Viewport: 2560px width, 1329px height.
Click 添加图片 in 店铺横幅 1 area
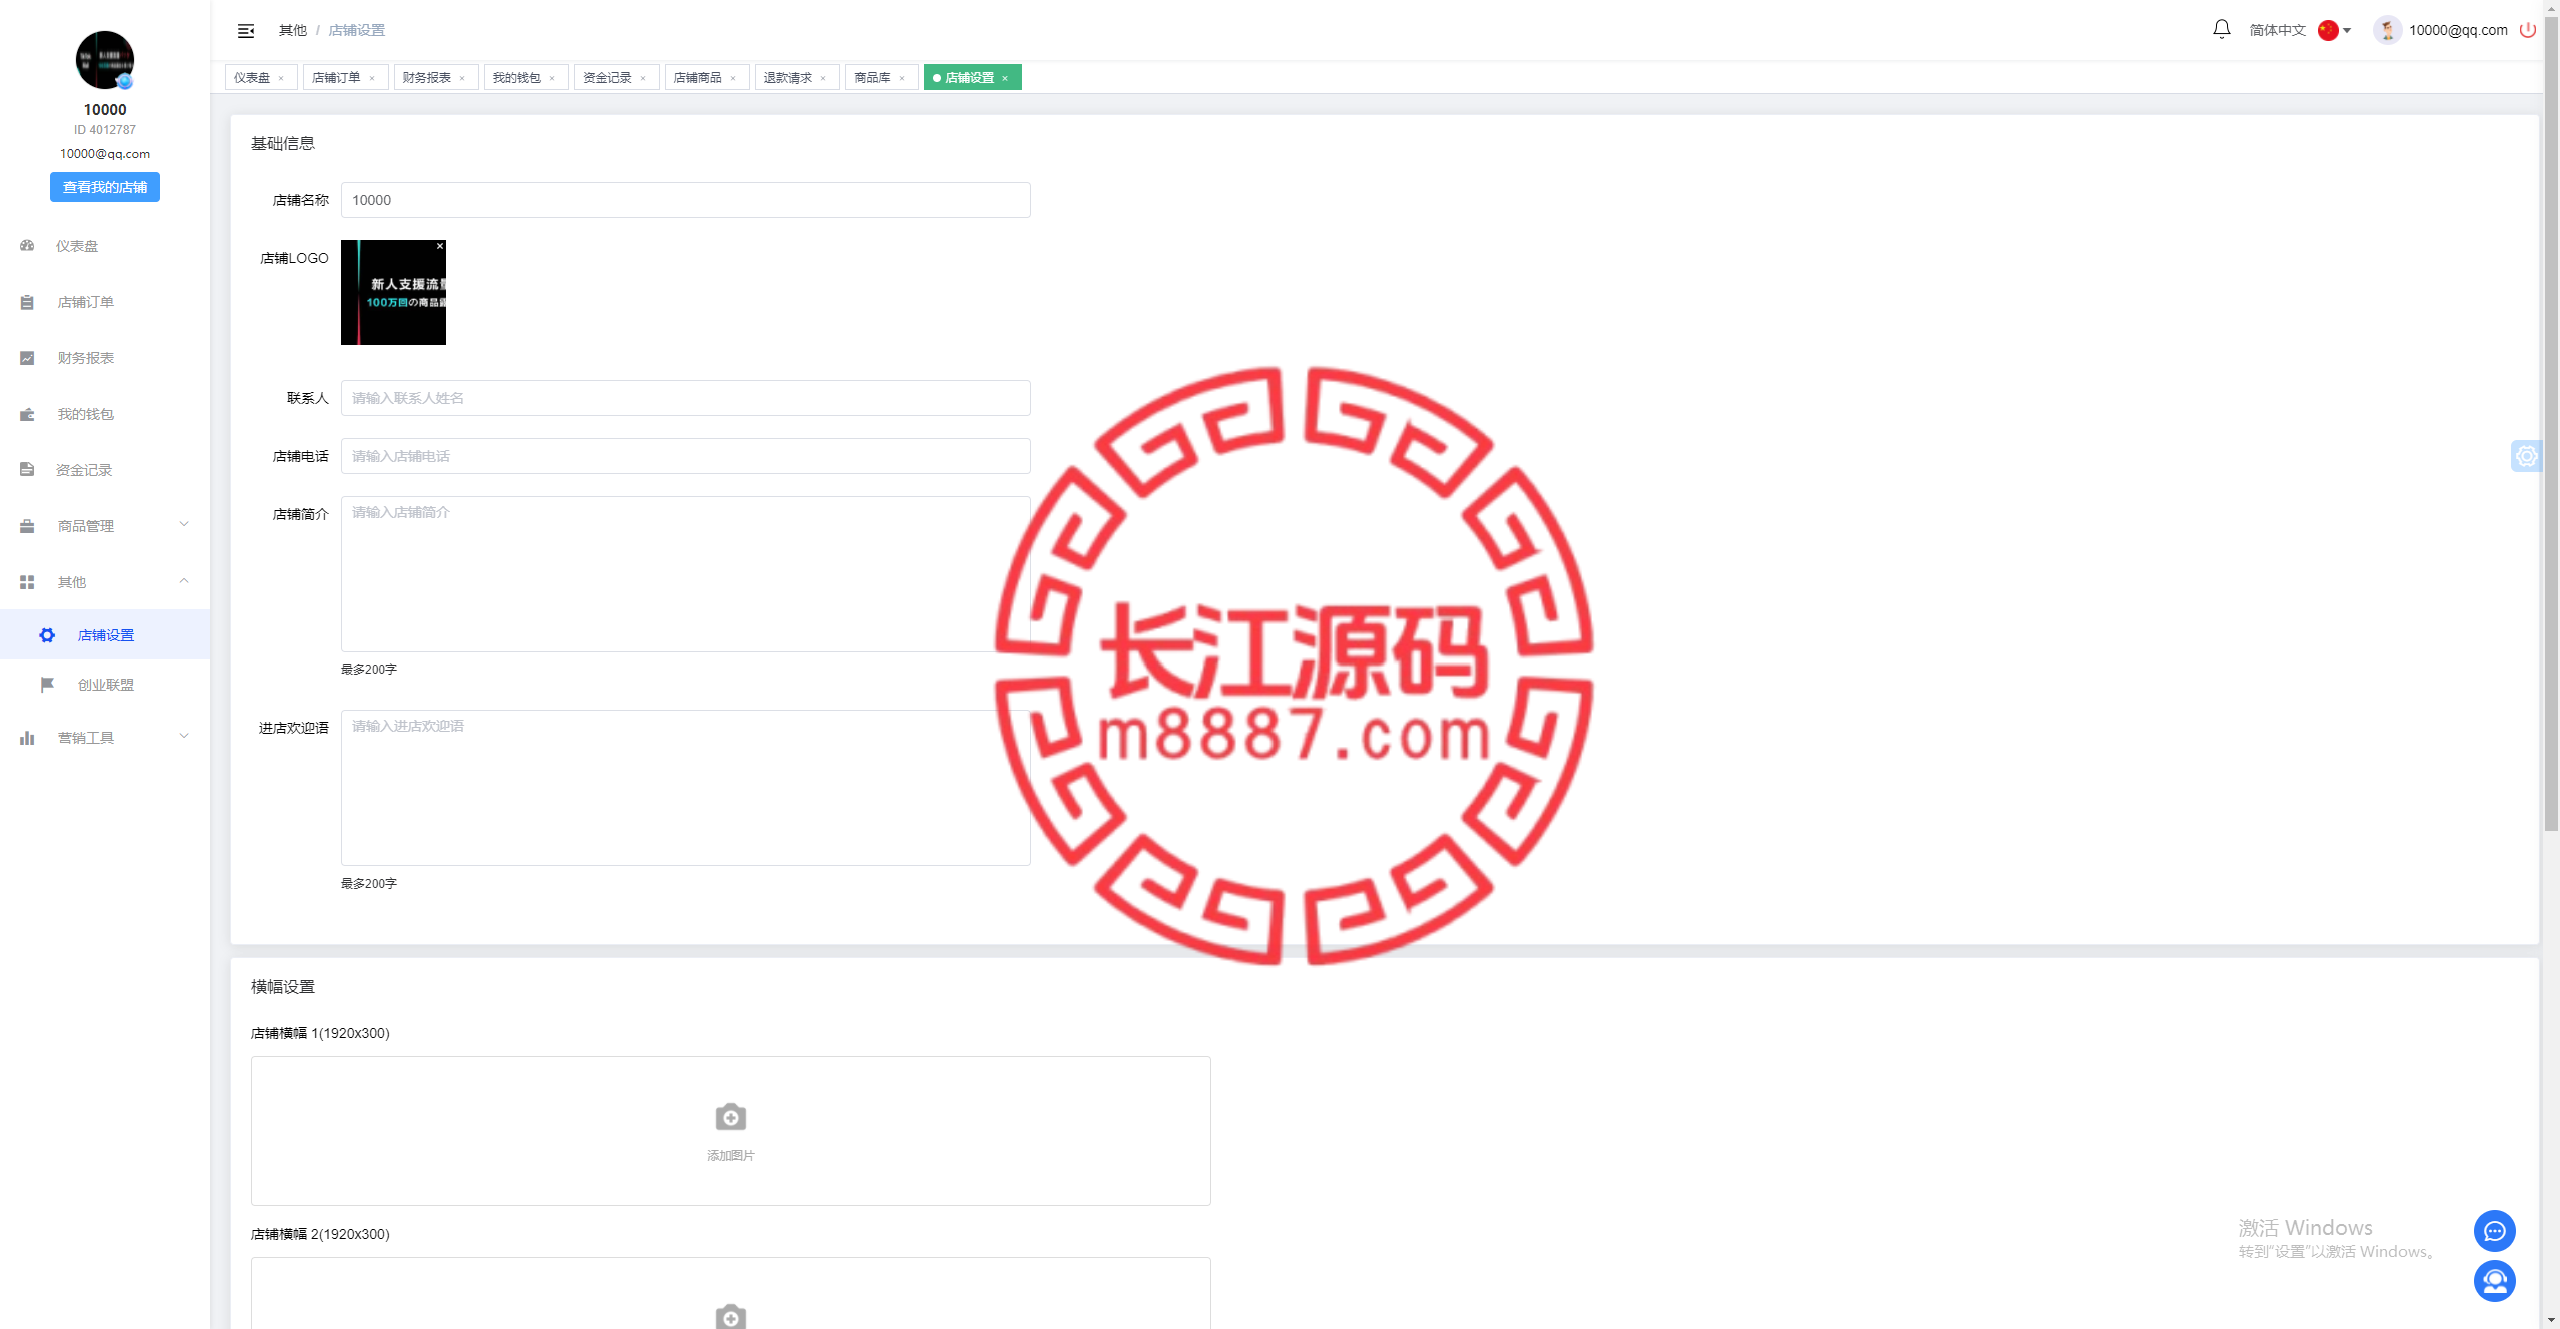(x=731, y=1155)
